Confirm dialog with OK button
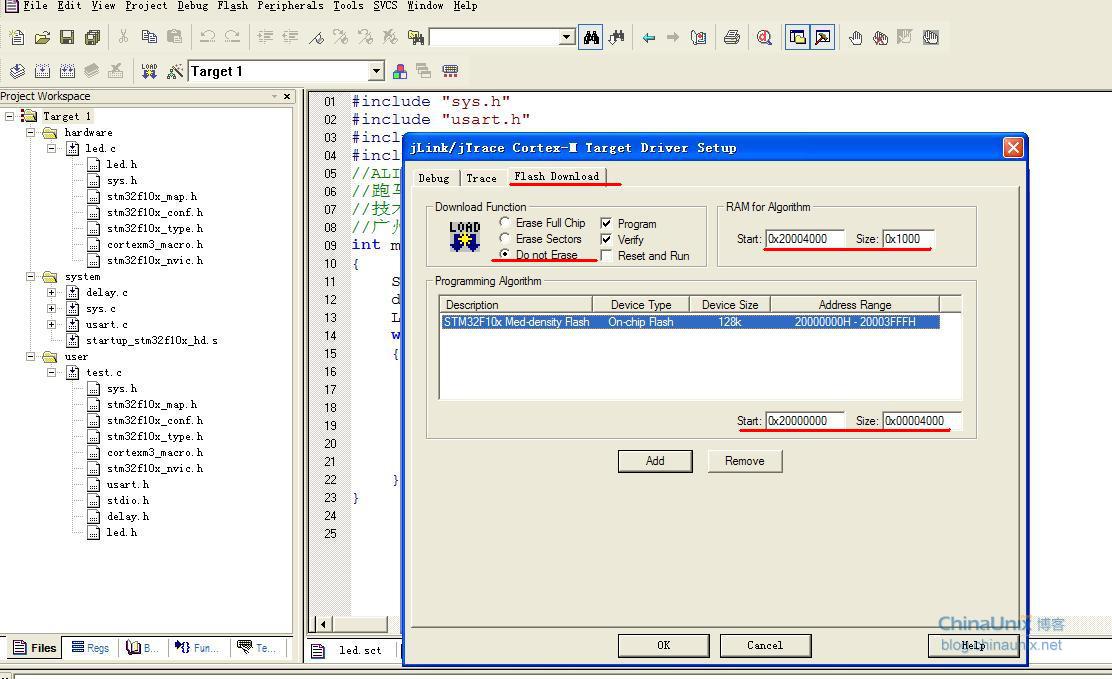This screenshot has height=679, width=1112. (x=663, y=646)
